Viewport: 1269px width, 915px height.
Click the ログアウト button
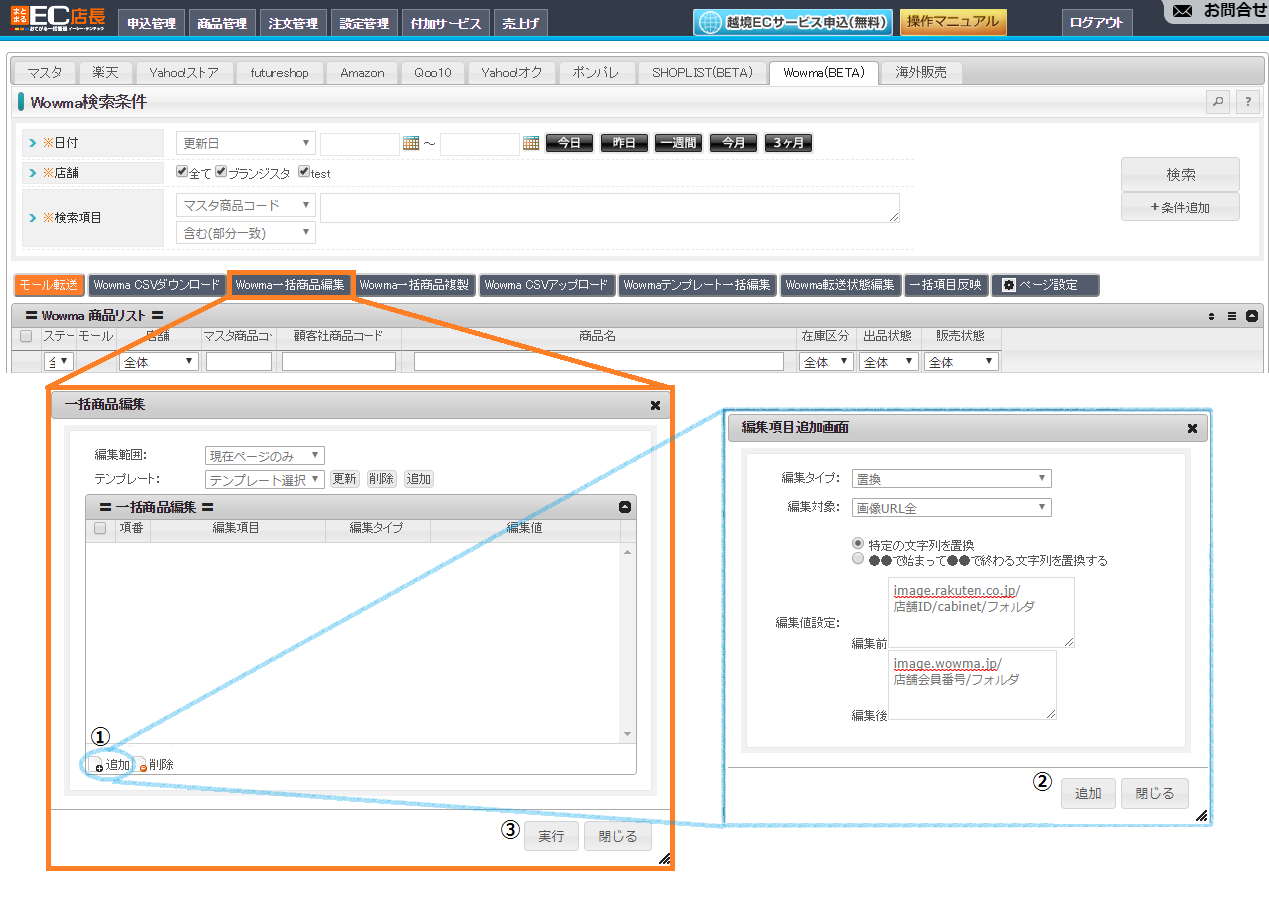[1097, 23]
